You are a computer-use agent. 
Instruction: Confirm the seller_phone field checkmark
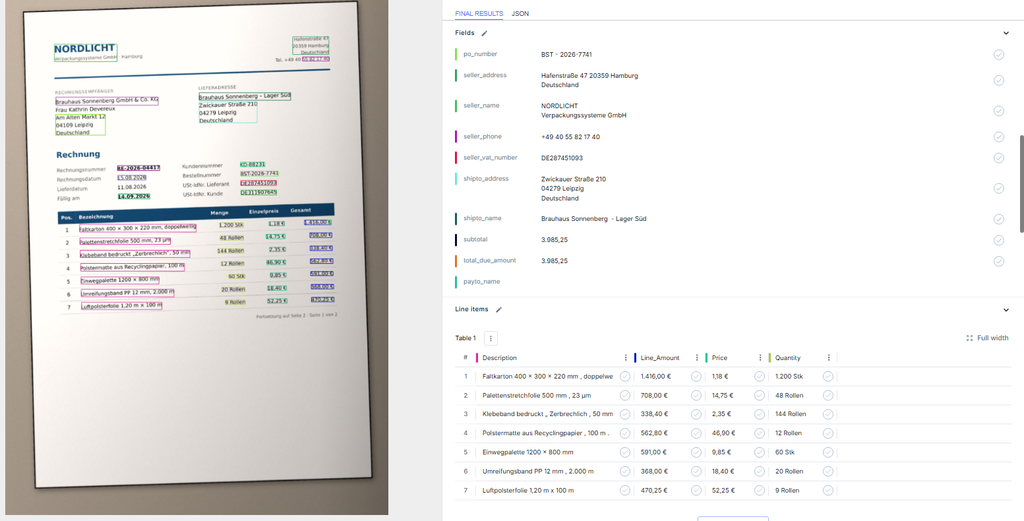click(999, 137)
